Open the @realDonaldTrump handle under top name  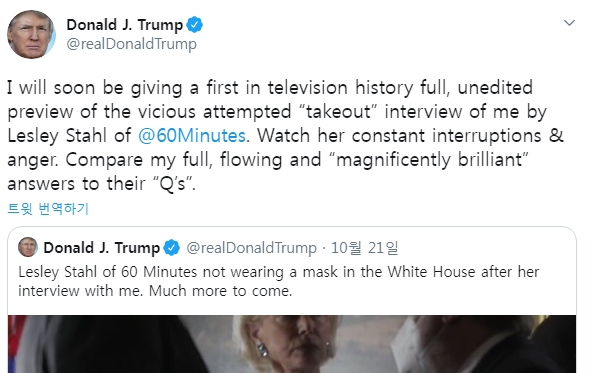tap(132, 44)
